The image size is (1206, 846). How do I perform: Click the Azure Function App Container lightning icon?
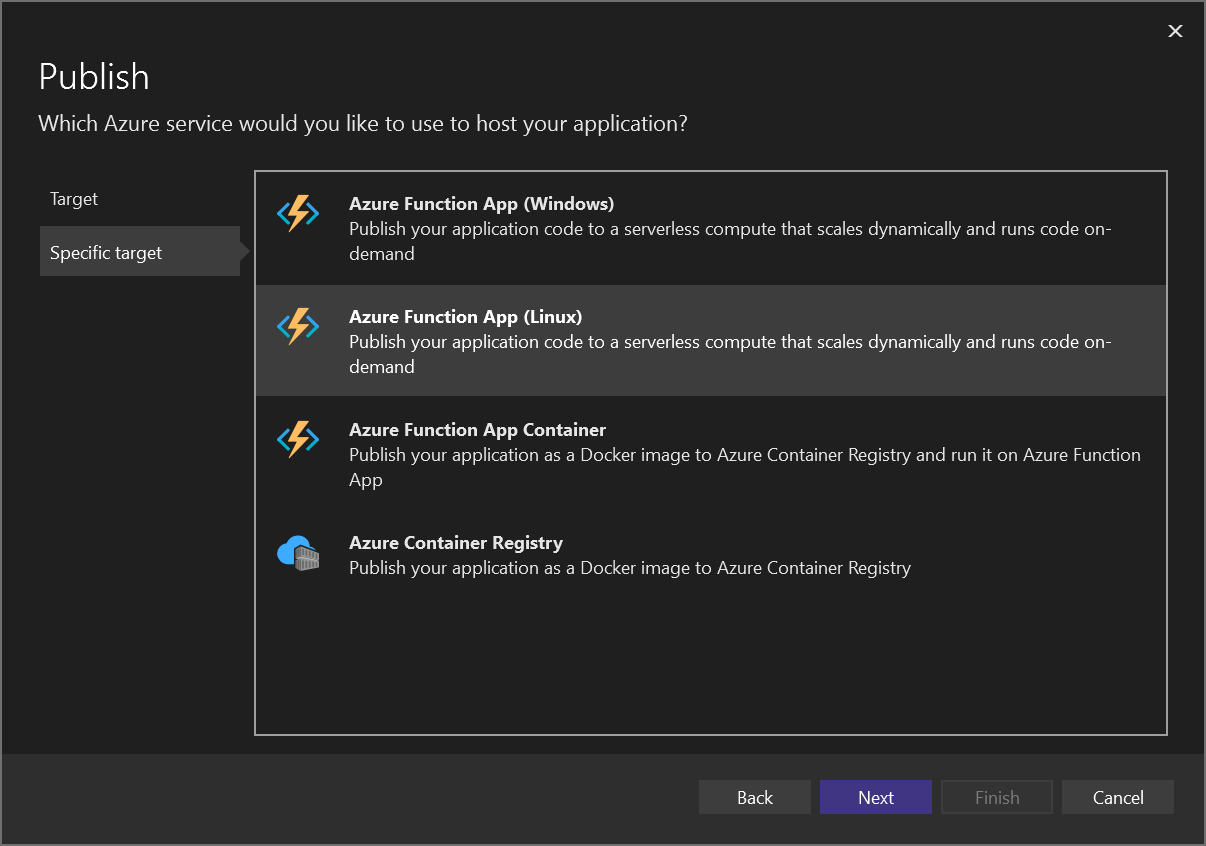(297, 439)
